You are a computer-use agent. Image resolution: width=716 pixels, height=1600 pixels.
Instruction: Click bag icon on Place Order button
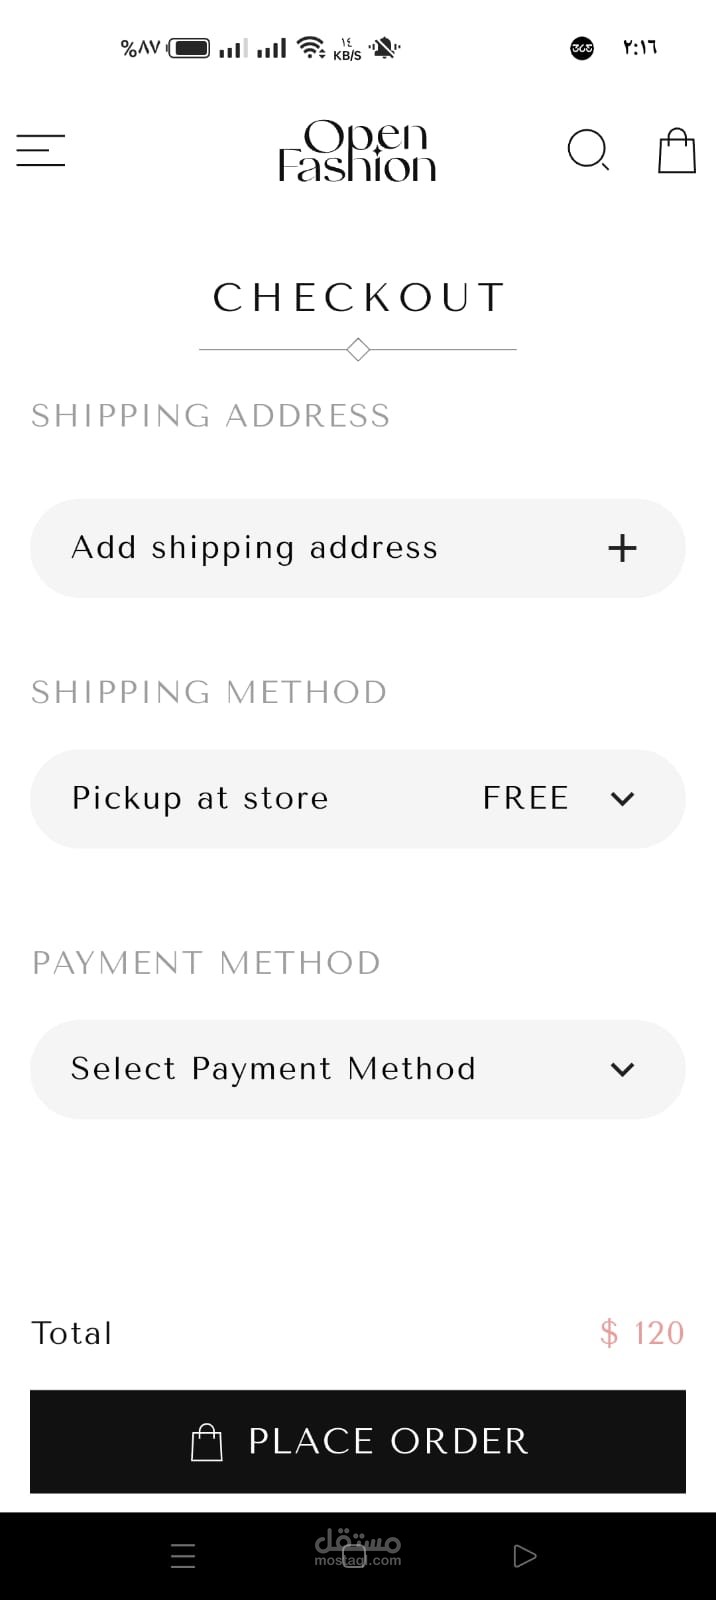click(x=207, y=1442)
